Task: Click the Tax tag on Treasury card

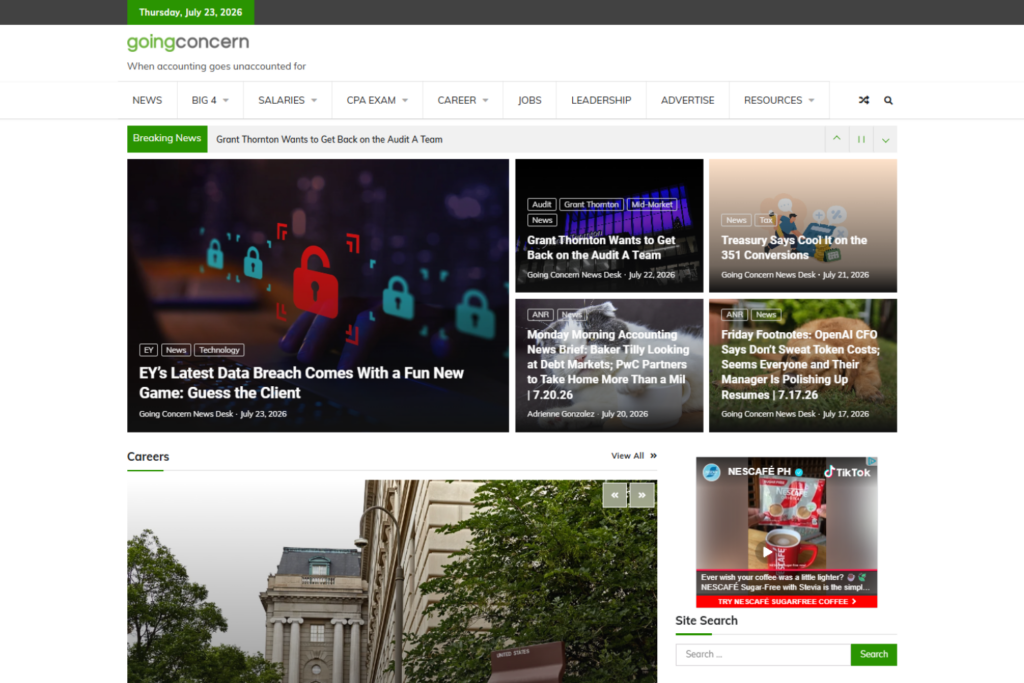Action: point(766,220)
